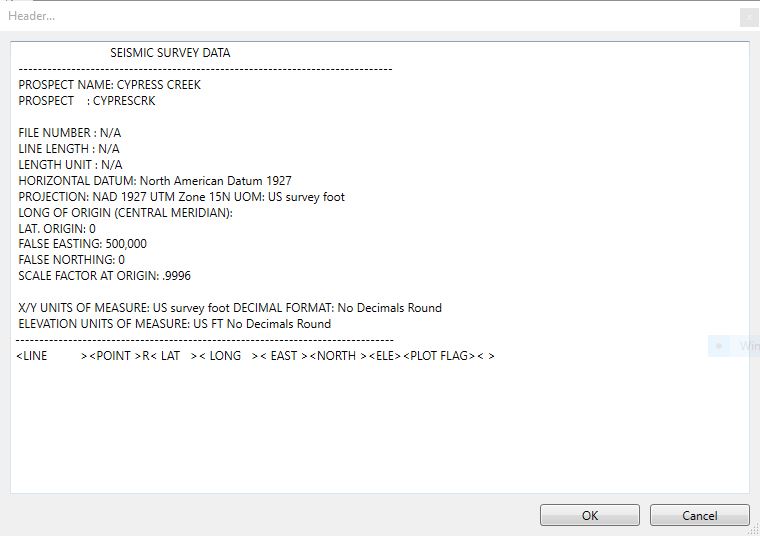Place cursor after LONG OF ORIGIN text
760x536 pixels.
pyautogui.click(x=233, y=213)
